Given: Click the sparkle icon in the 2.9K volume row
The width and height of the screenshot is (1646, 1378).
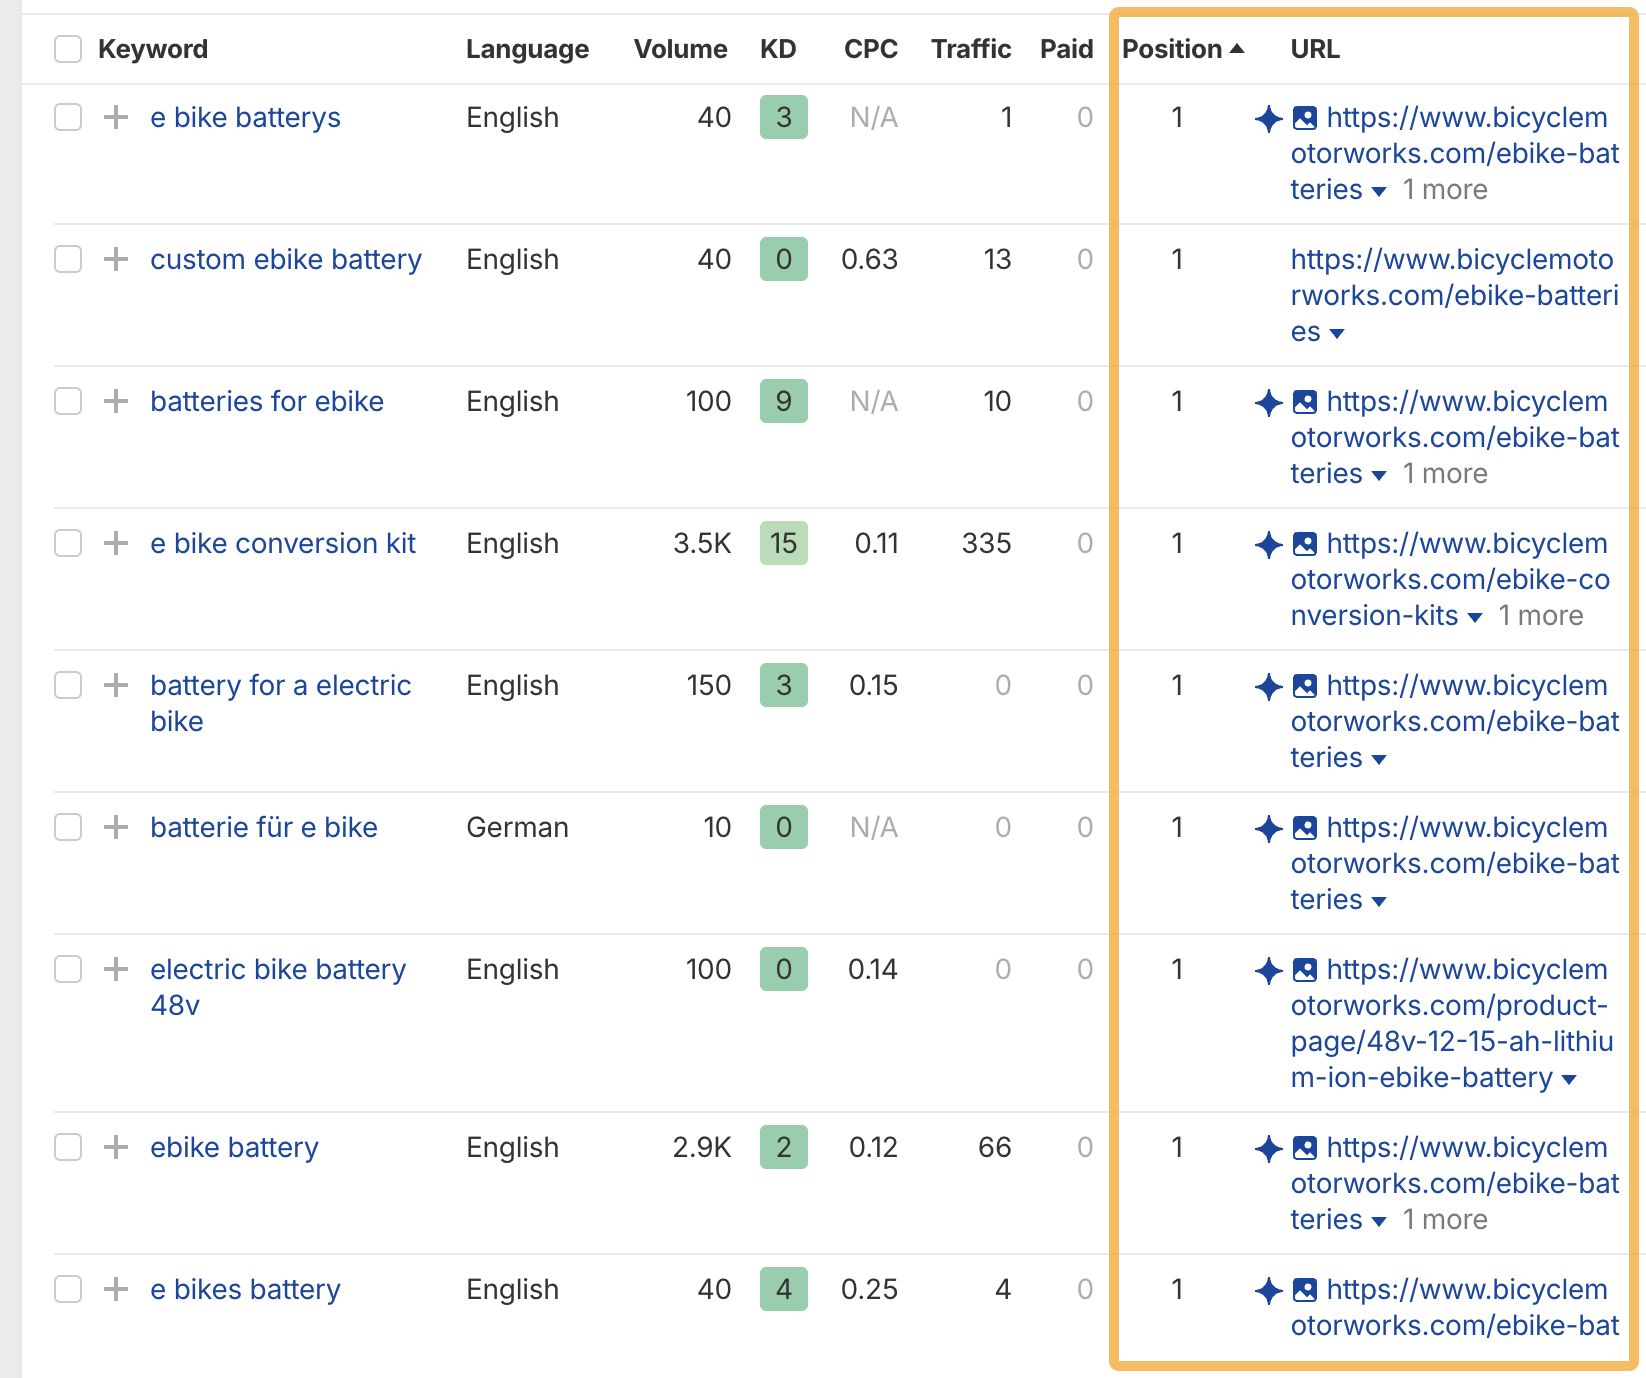Looking at the screenshot, I should [x=1268, y=1148].
